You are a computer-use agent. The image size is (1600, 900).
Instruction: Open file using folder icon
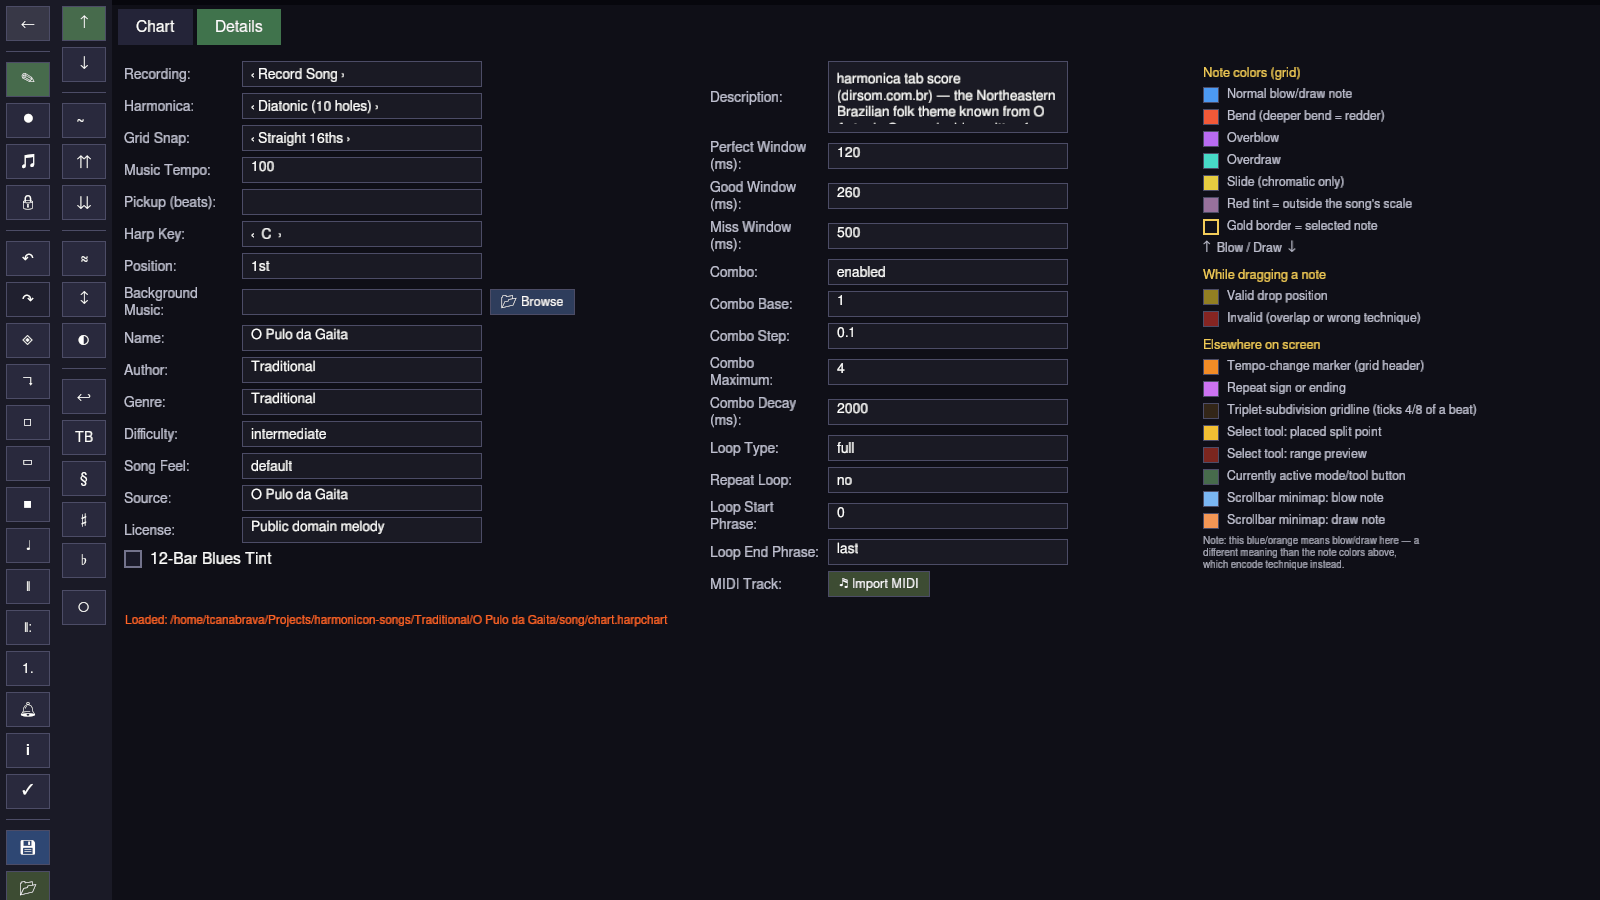28,887
